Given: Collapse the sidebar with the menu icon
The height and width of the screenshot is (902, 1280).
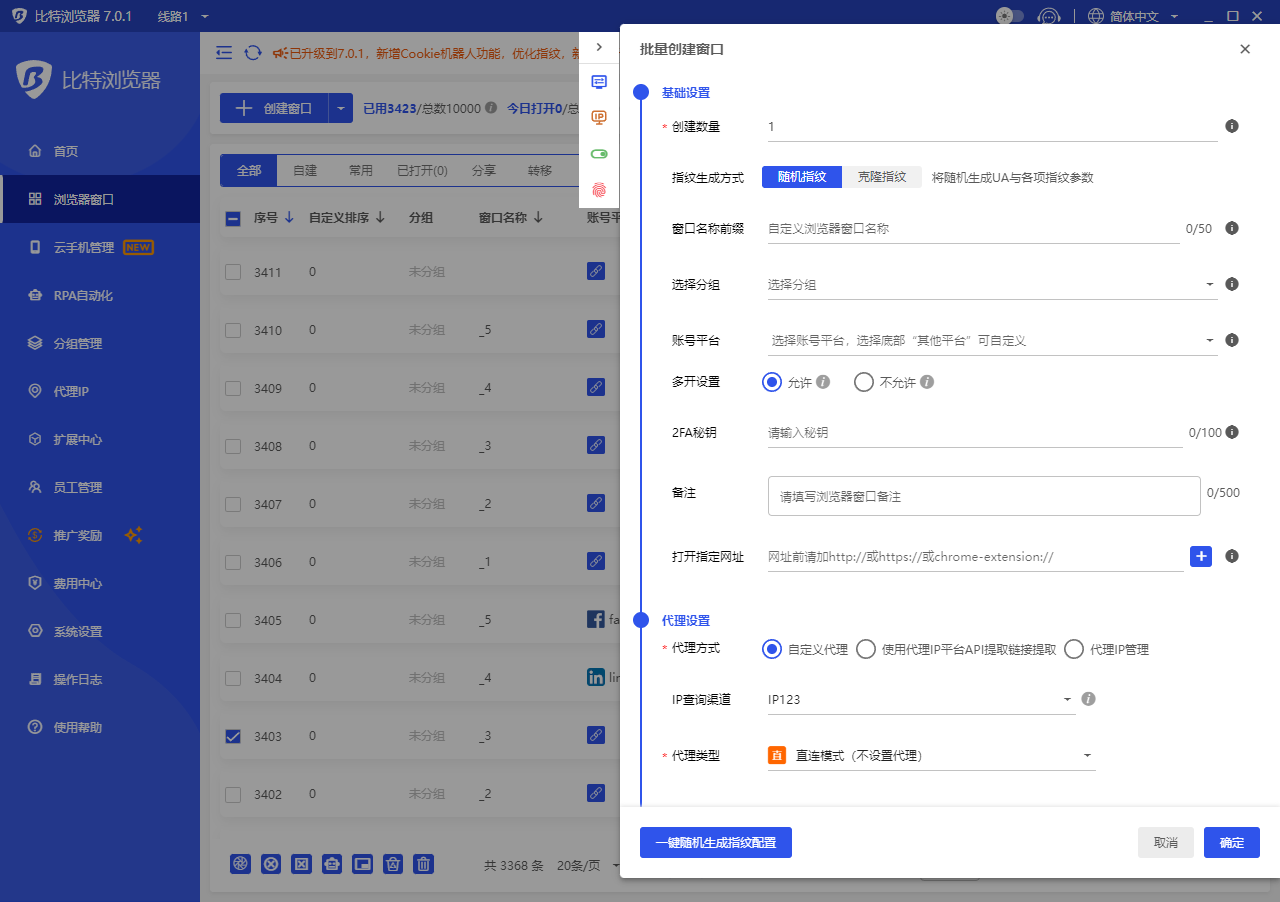Looking at the screenshot, I should 224,53.
